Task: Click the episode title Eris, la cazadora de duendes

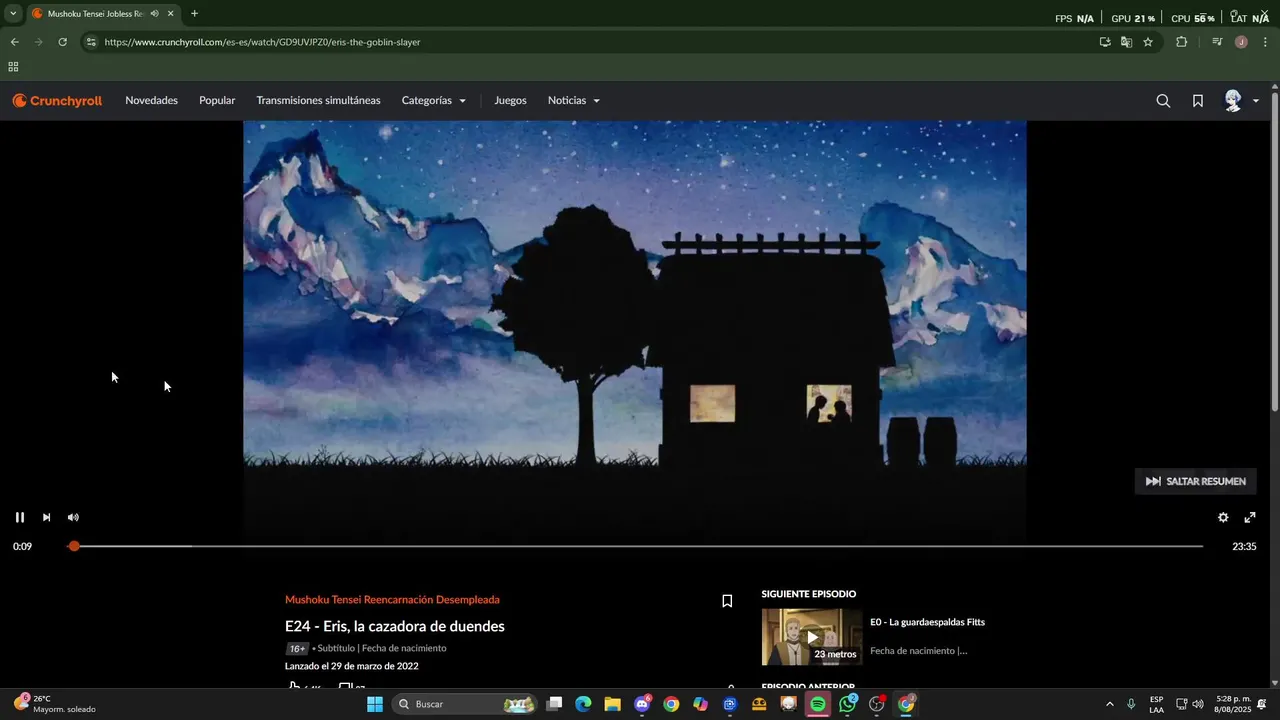Action: 395,626
